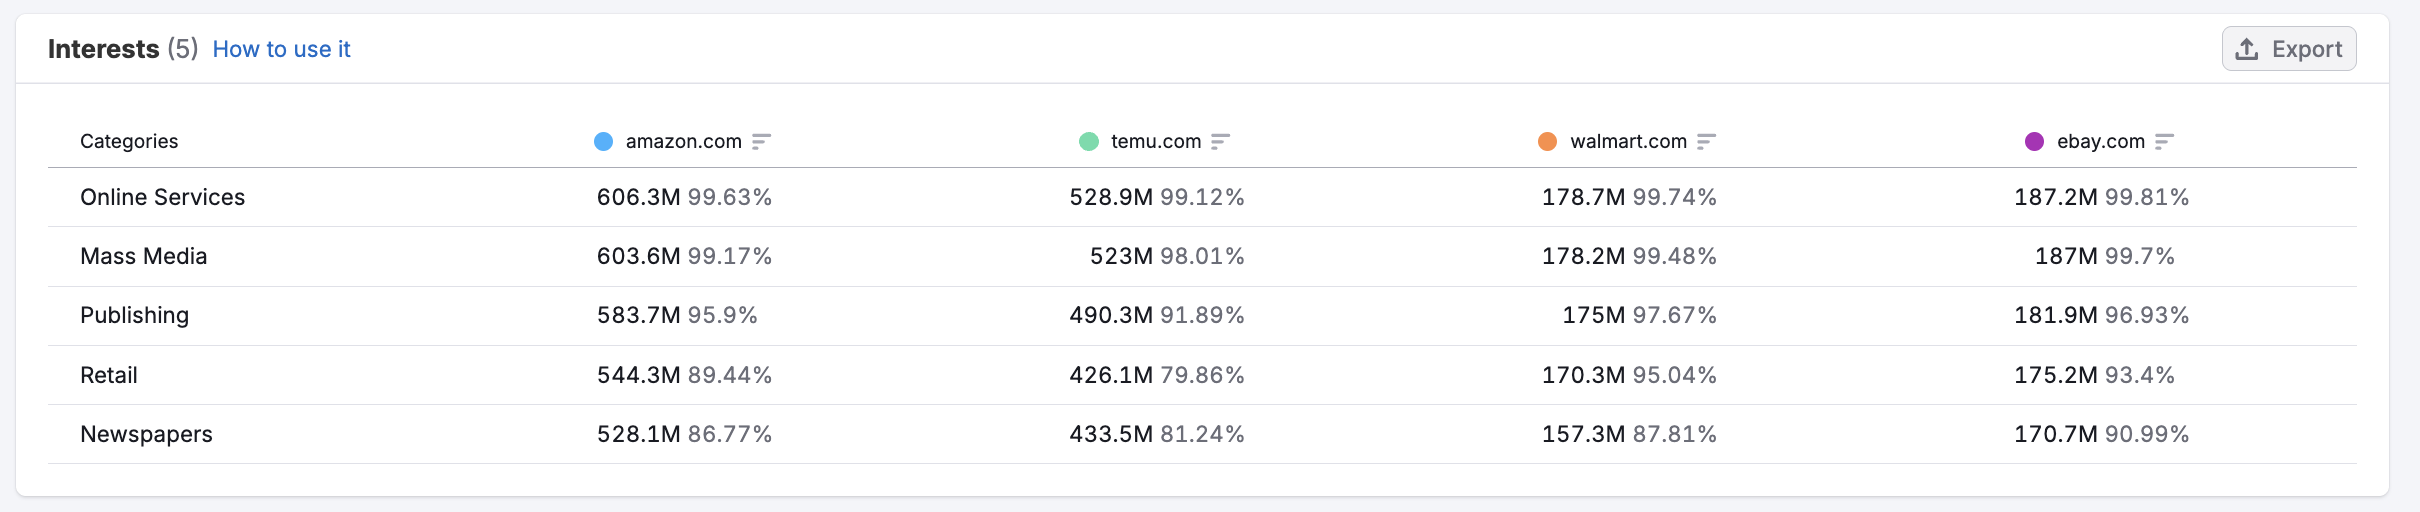Select the orange walmart.com color dot
2420x512 pixels.
pyautogui.click(x=1547, y=142)
